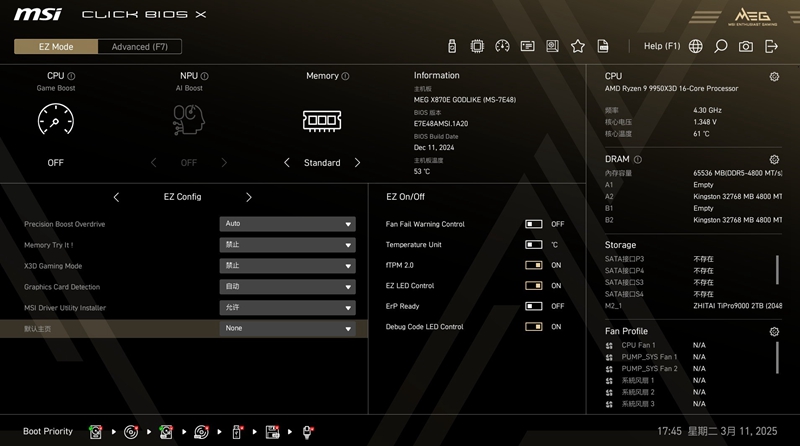Click the Storage list scrollbar
Image resolution: width=800 pixels, height=446 pixels.
(777, 270)
